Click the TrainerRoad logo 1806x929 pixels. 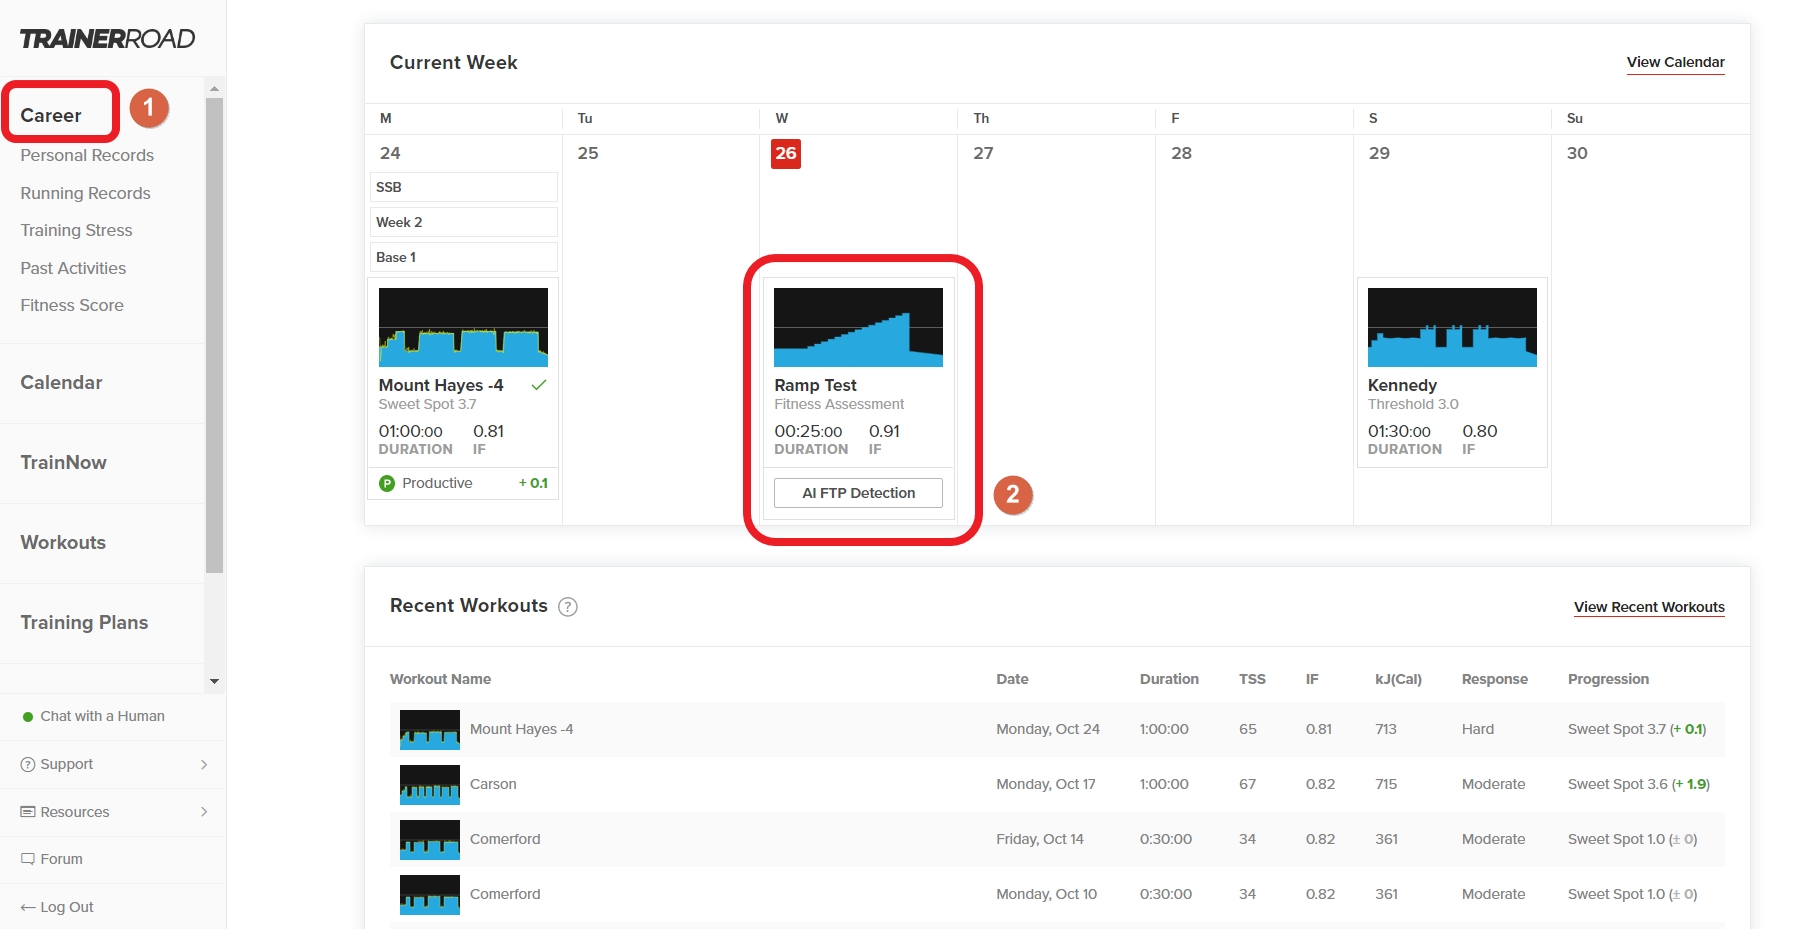point(107,39)
